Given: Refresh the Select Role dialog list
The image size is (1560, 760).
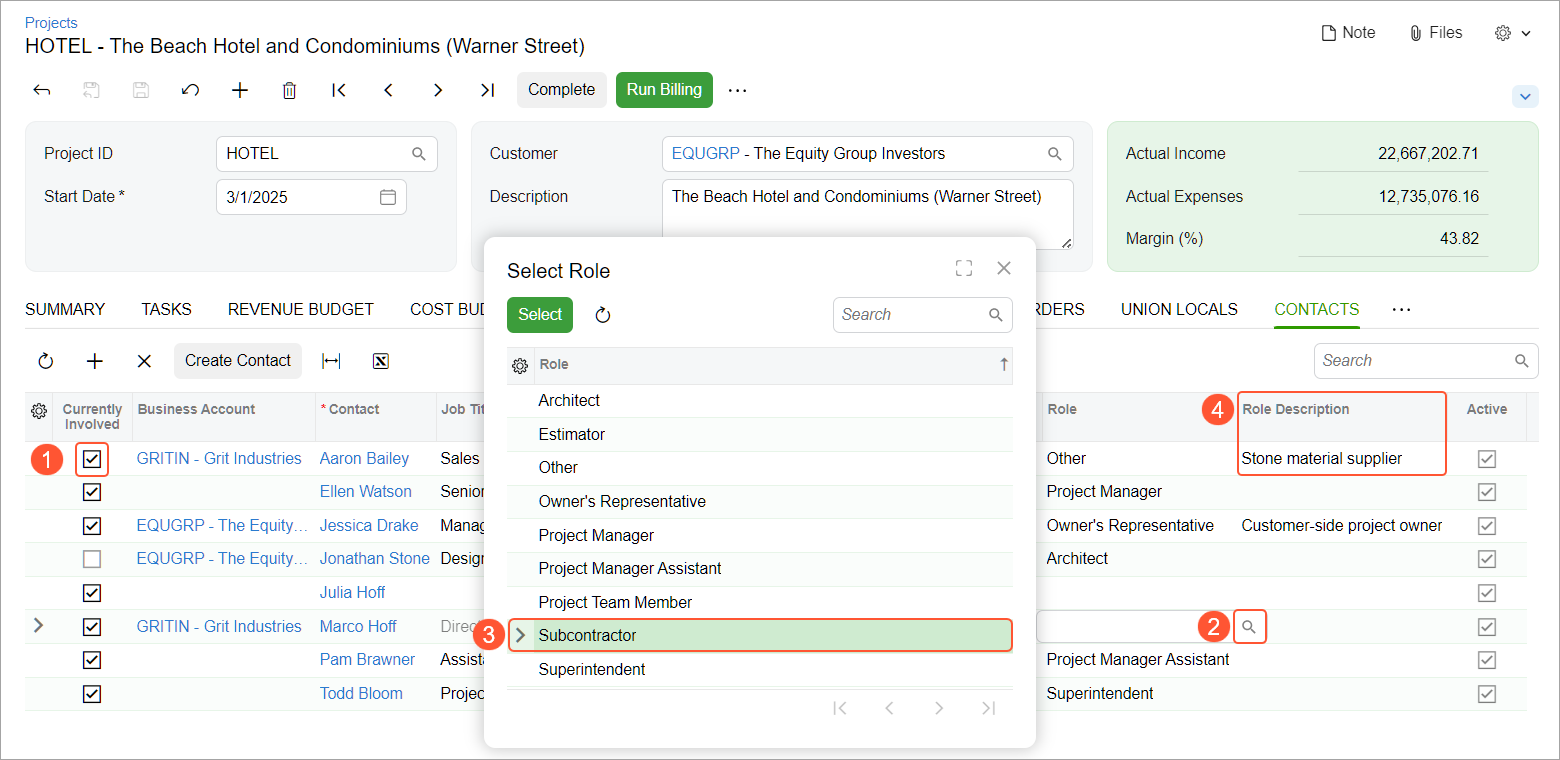Looking at the screenshot, I should pos(603,315).
